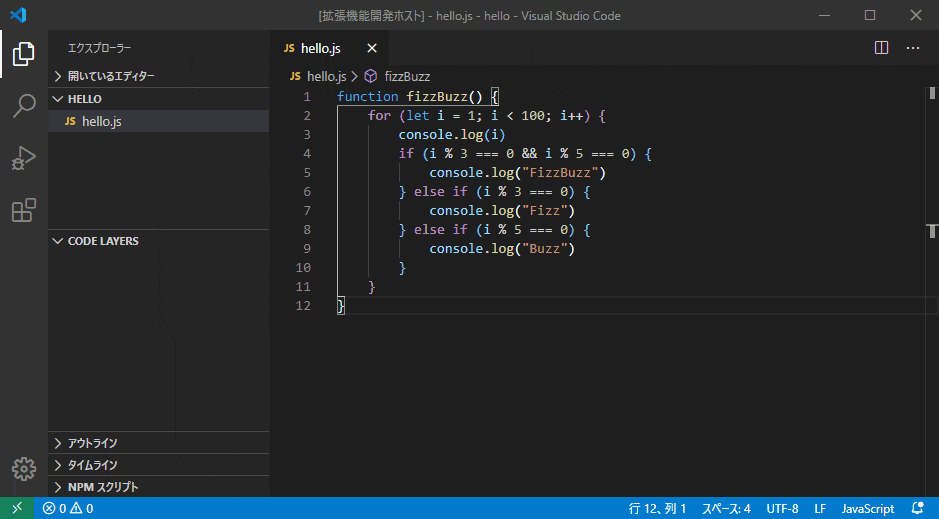Split the editor to the right

coord(882,48)
